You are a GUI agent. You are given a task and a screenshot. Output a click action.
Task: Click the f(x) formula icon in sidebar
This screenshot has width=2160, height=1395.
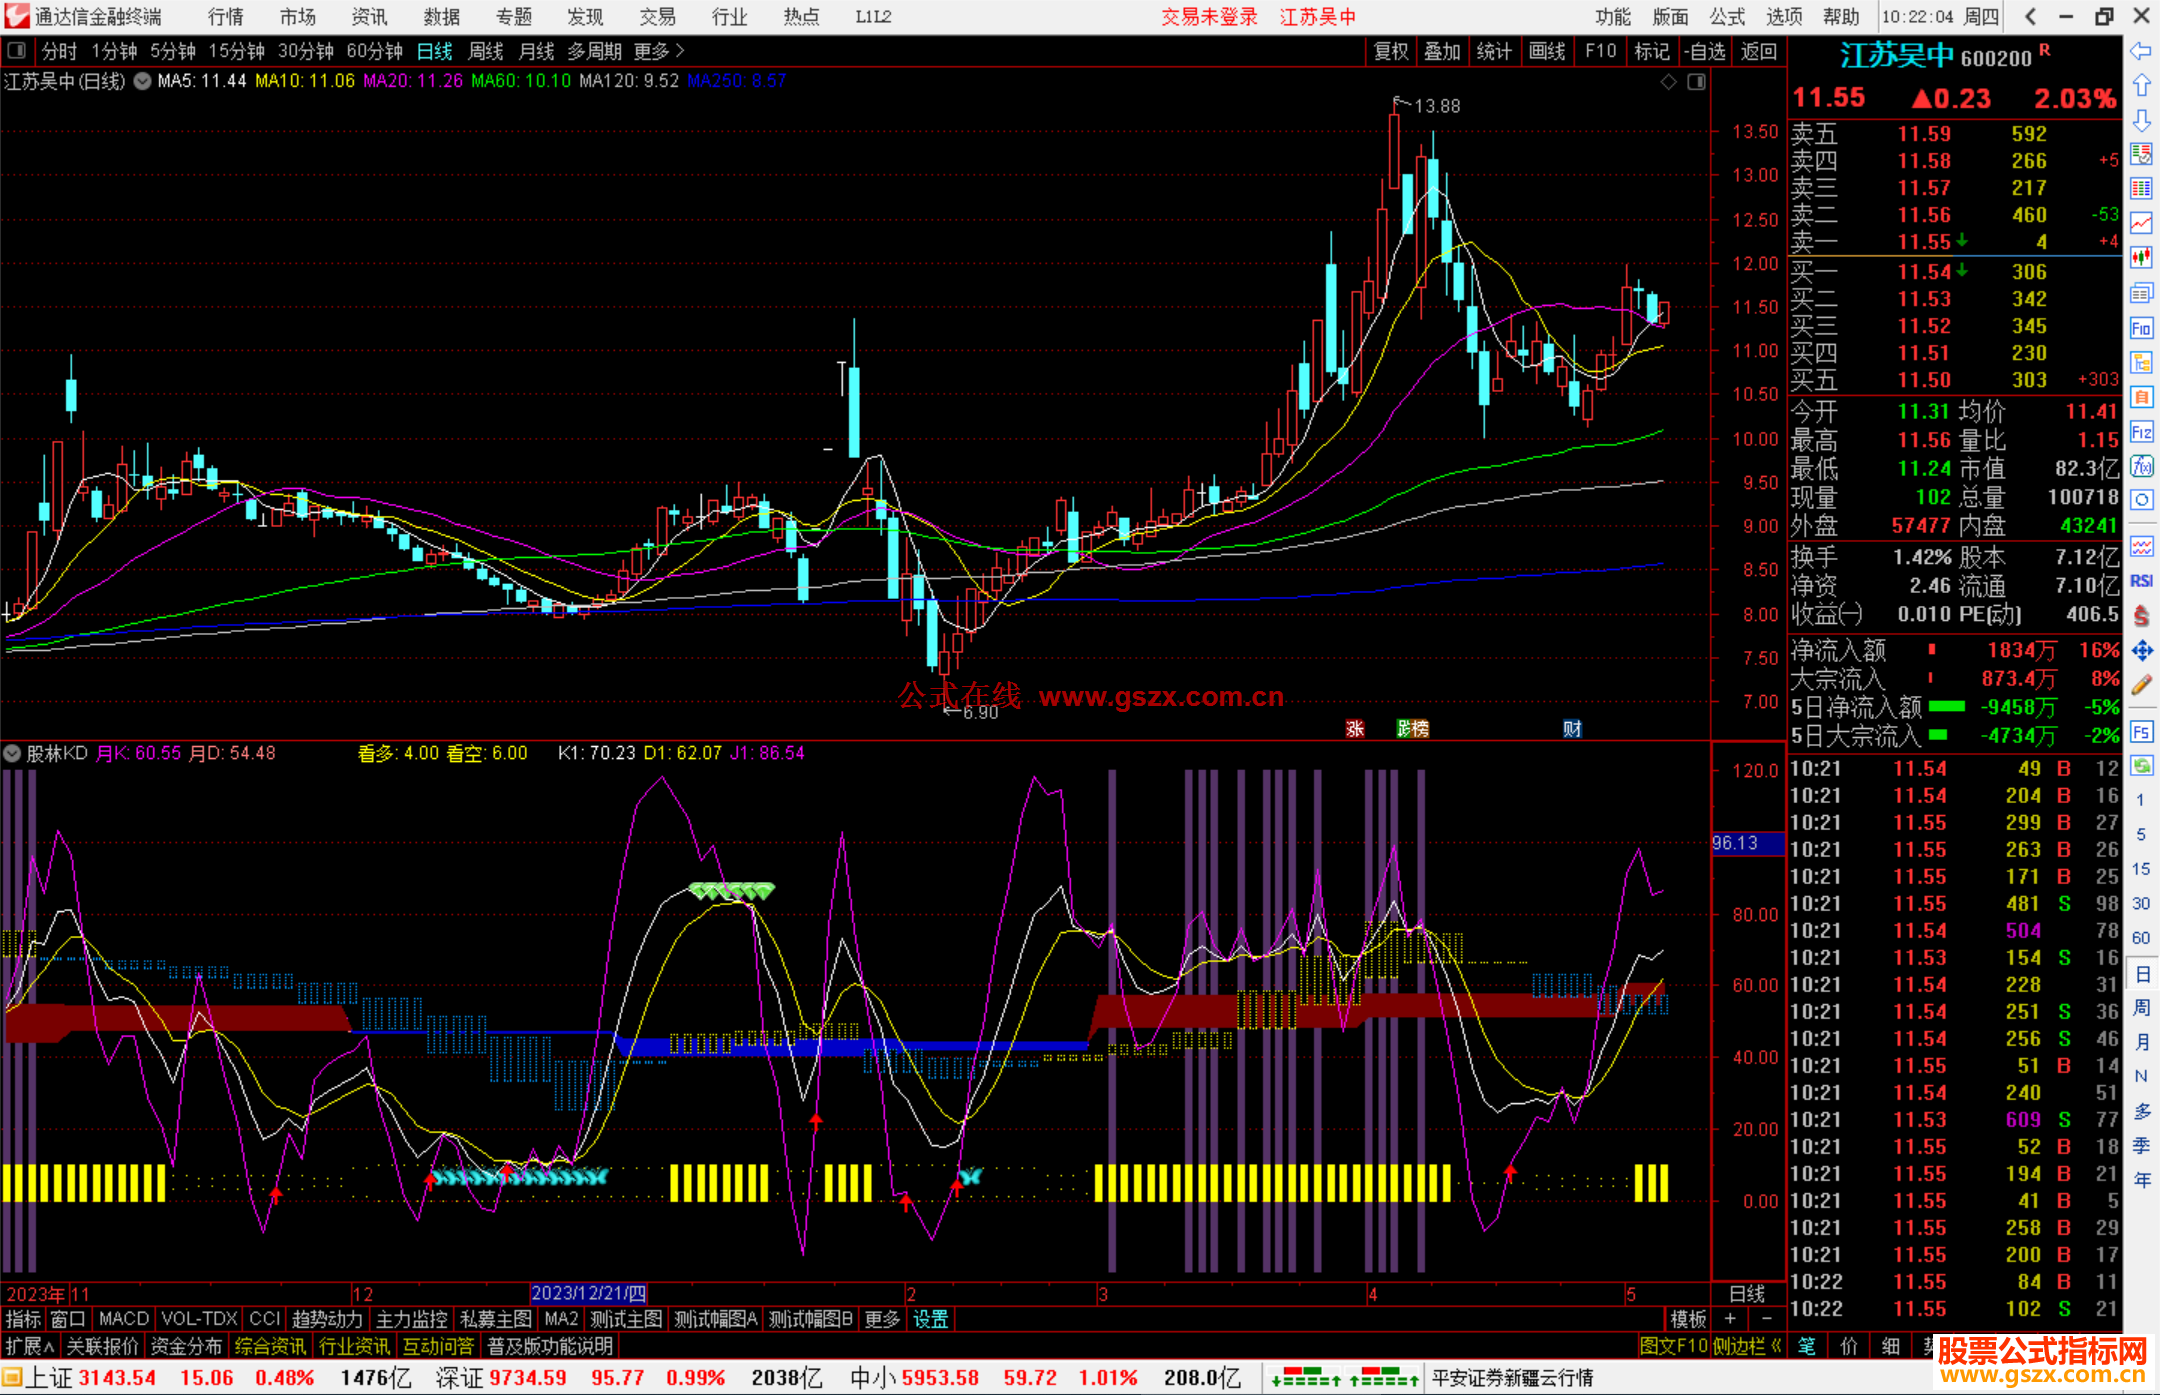(2141, 466)
